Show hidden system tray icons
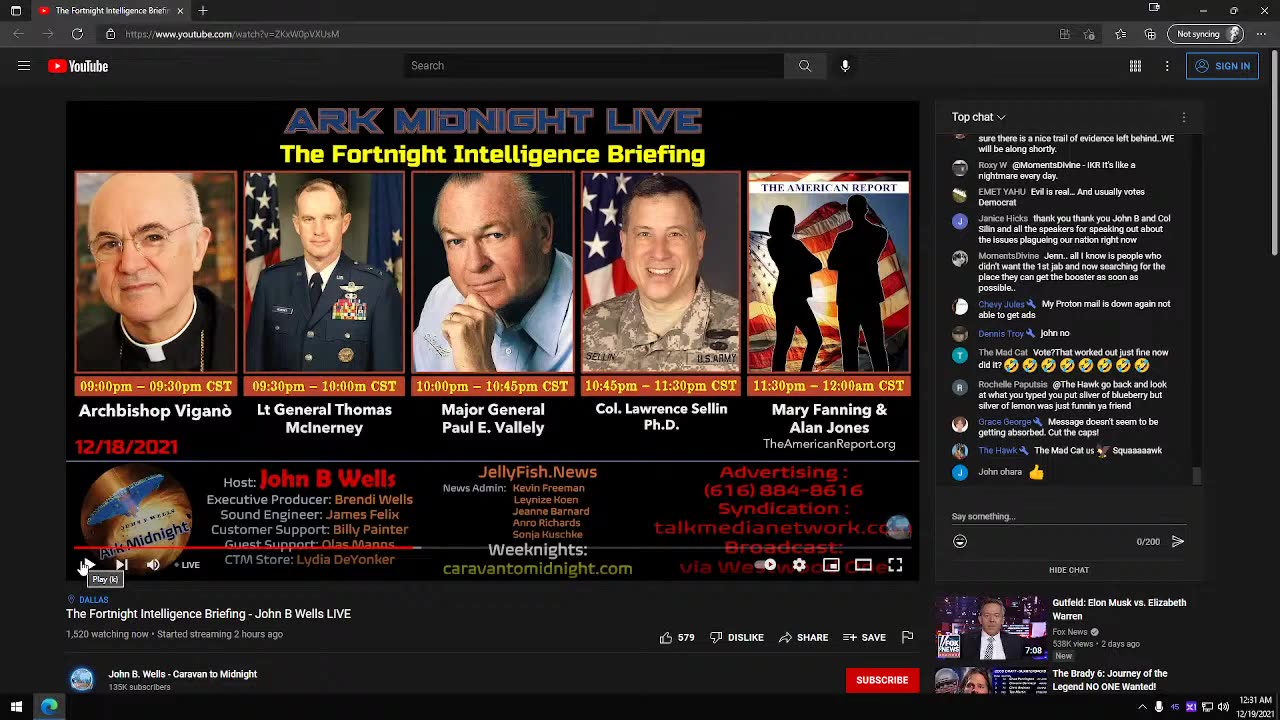The height and width of the screenshot is (720, 1280). pos(1142,707)
